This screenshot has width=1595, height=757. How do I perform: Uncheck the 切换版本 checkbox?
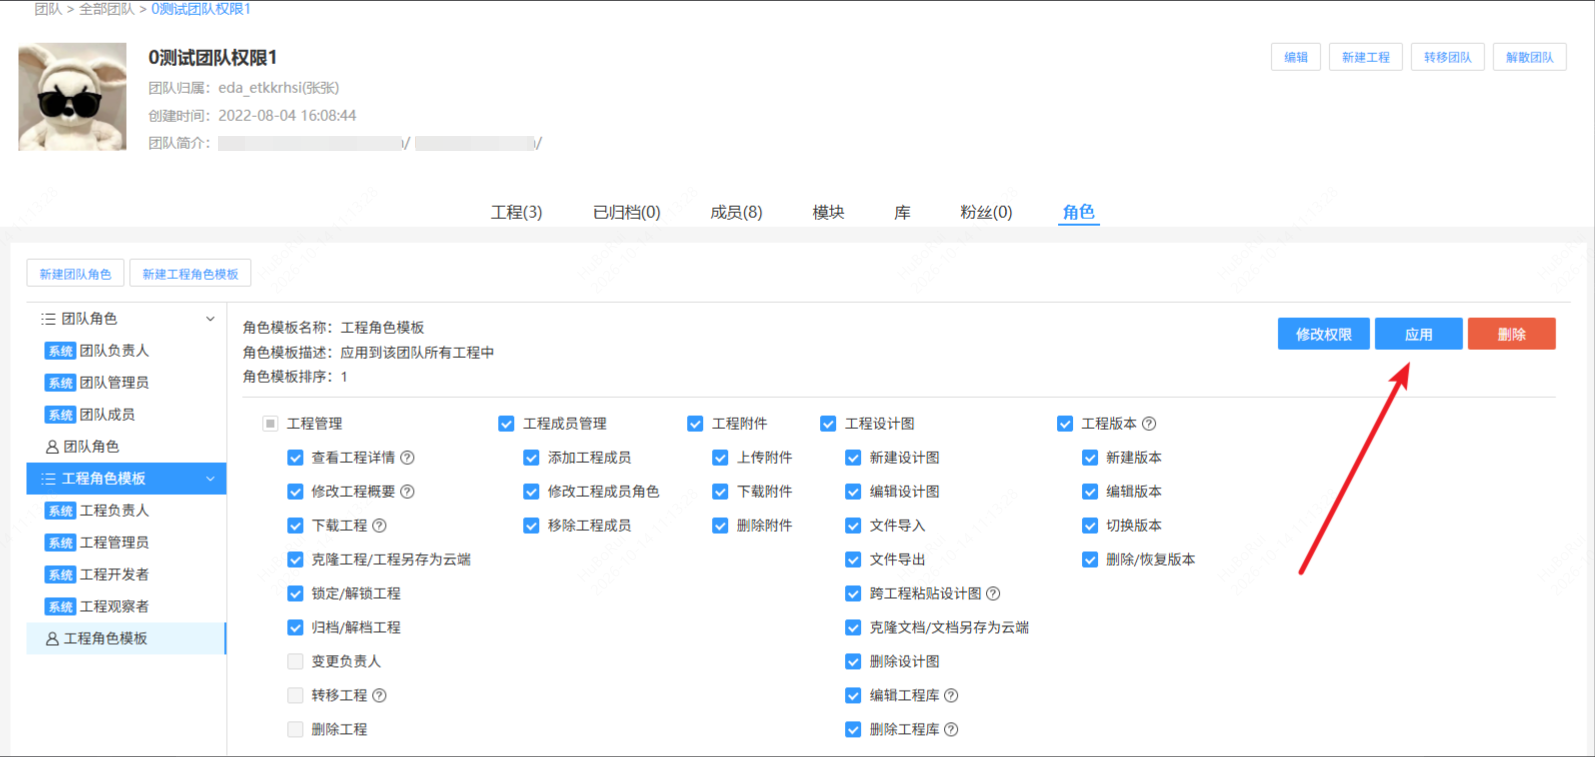[1090, 526]
